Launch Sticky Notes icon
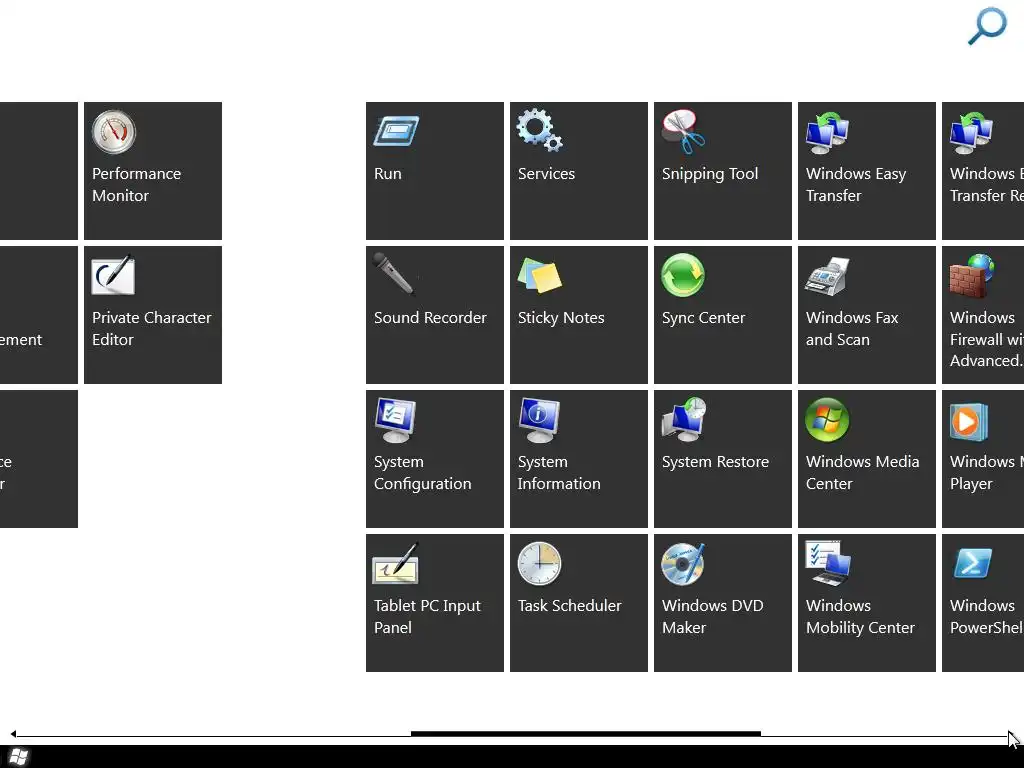The image size is (1024, 768). (x=539, y=275)
